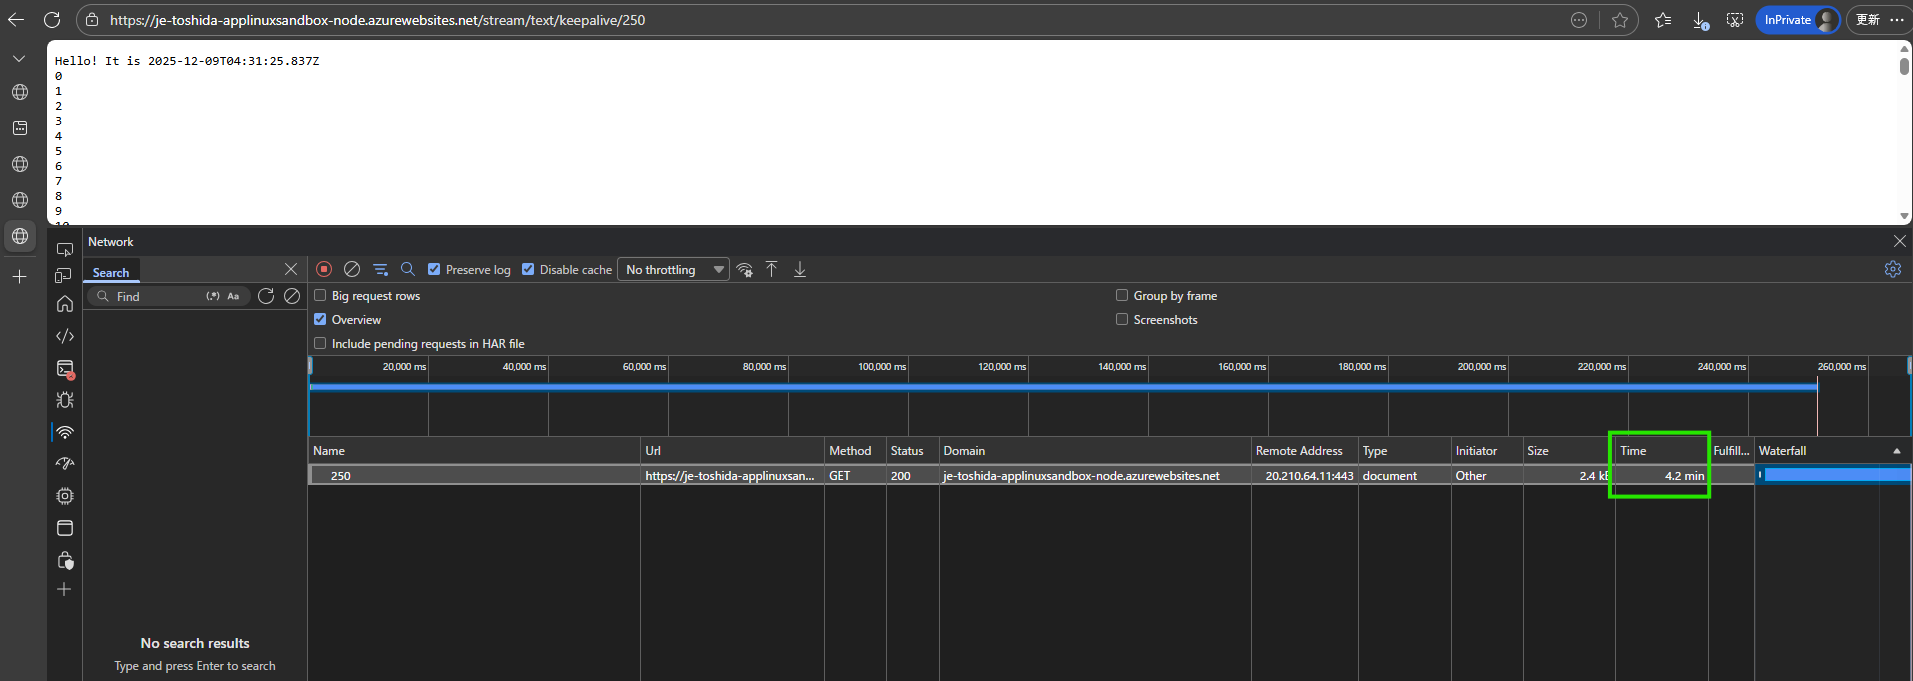This screenshot has width=1913, height=681.
Task: Open Network panel settings gear
Action: 1893,269
